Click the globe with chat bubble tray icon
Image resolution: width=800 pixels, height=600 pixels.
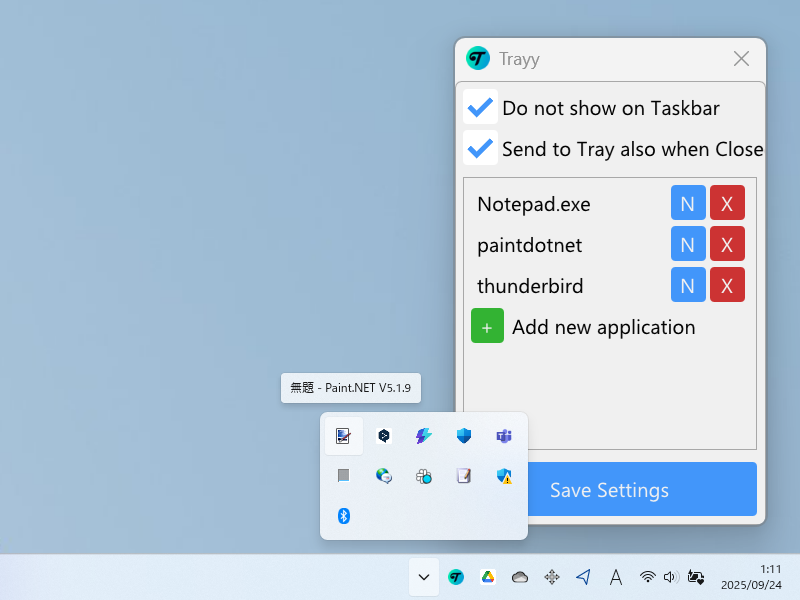384,476
